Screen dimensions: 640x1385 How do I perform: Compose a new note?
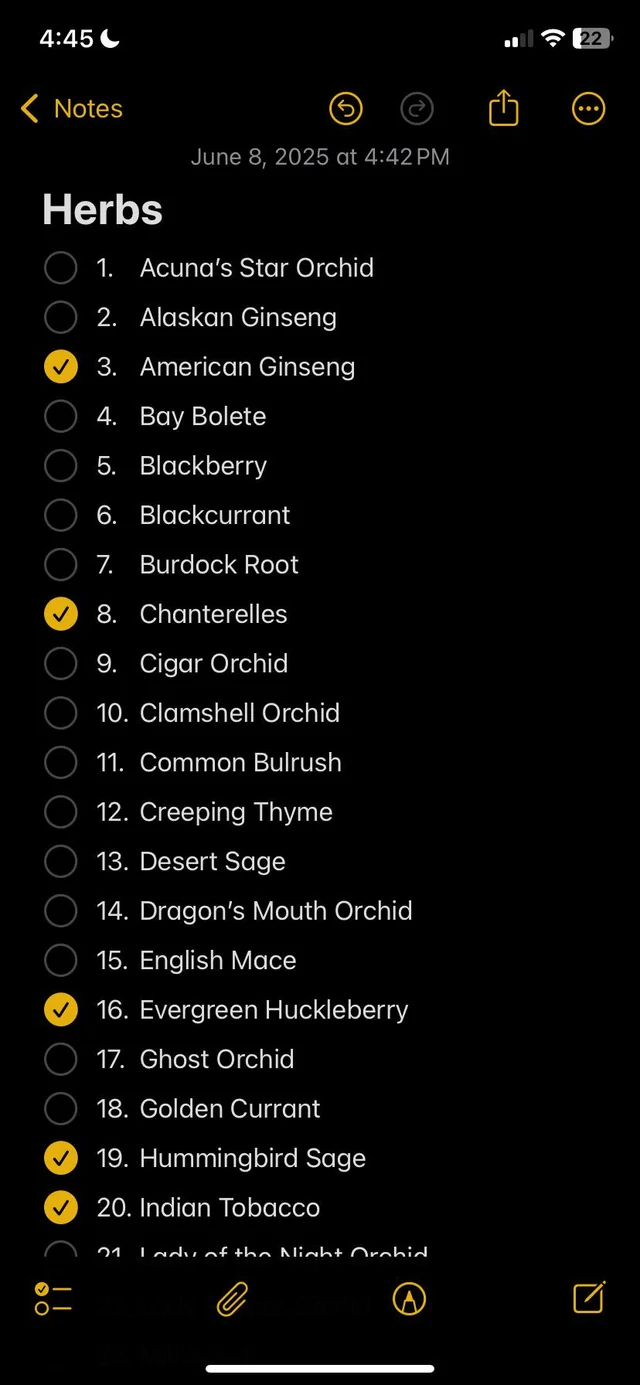(x=588, y=1297)
